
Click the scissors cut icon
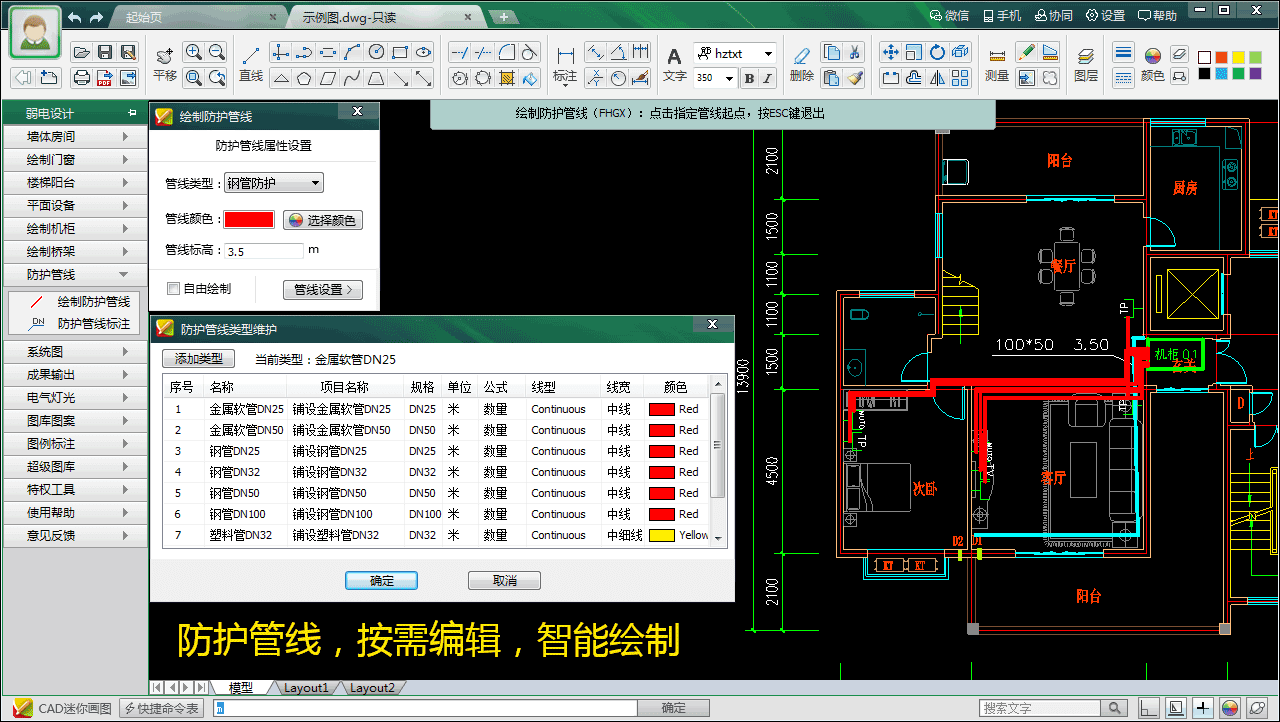(855, 52)
